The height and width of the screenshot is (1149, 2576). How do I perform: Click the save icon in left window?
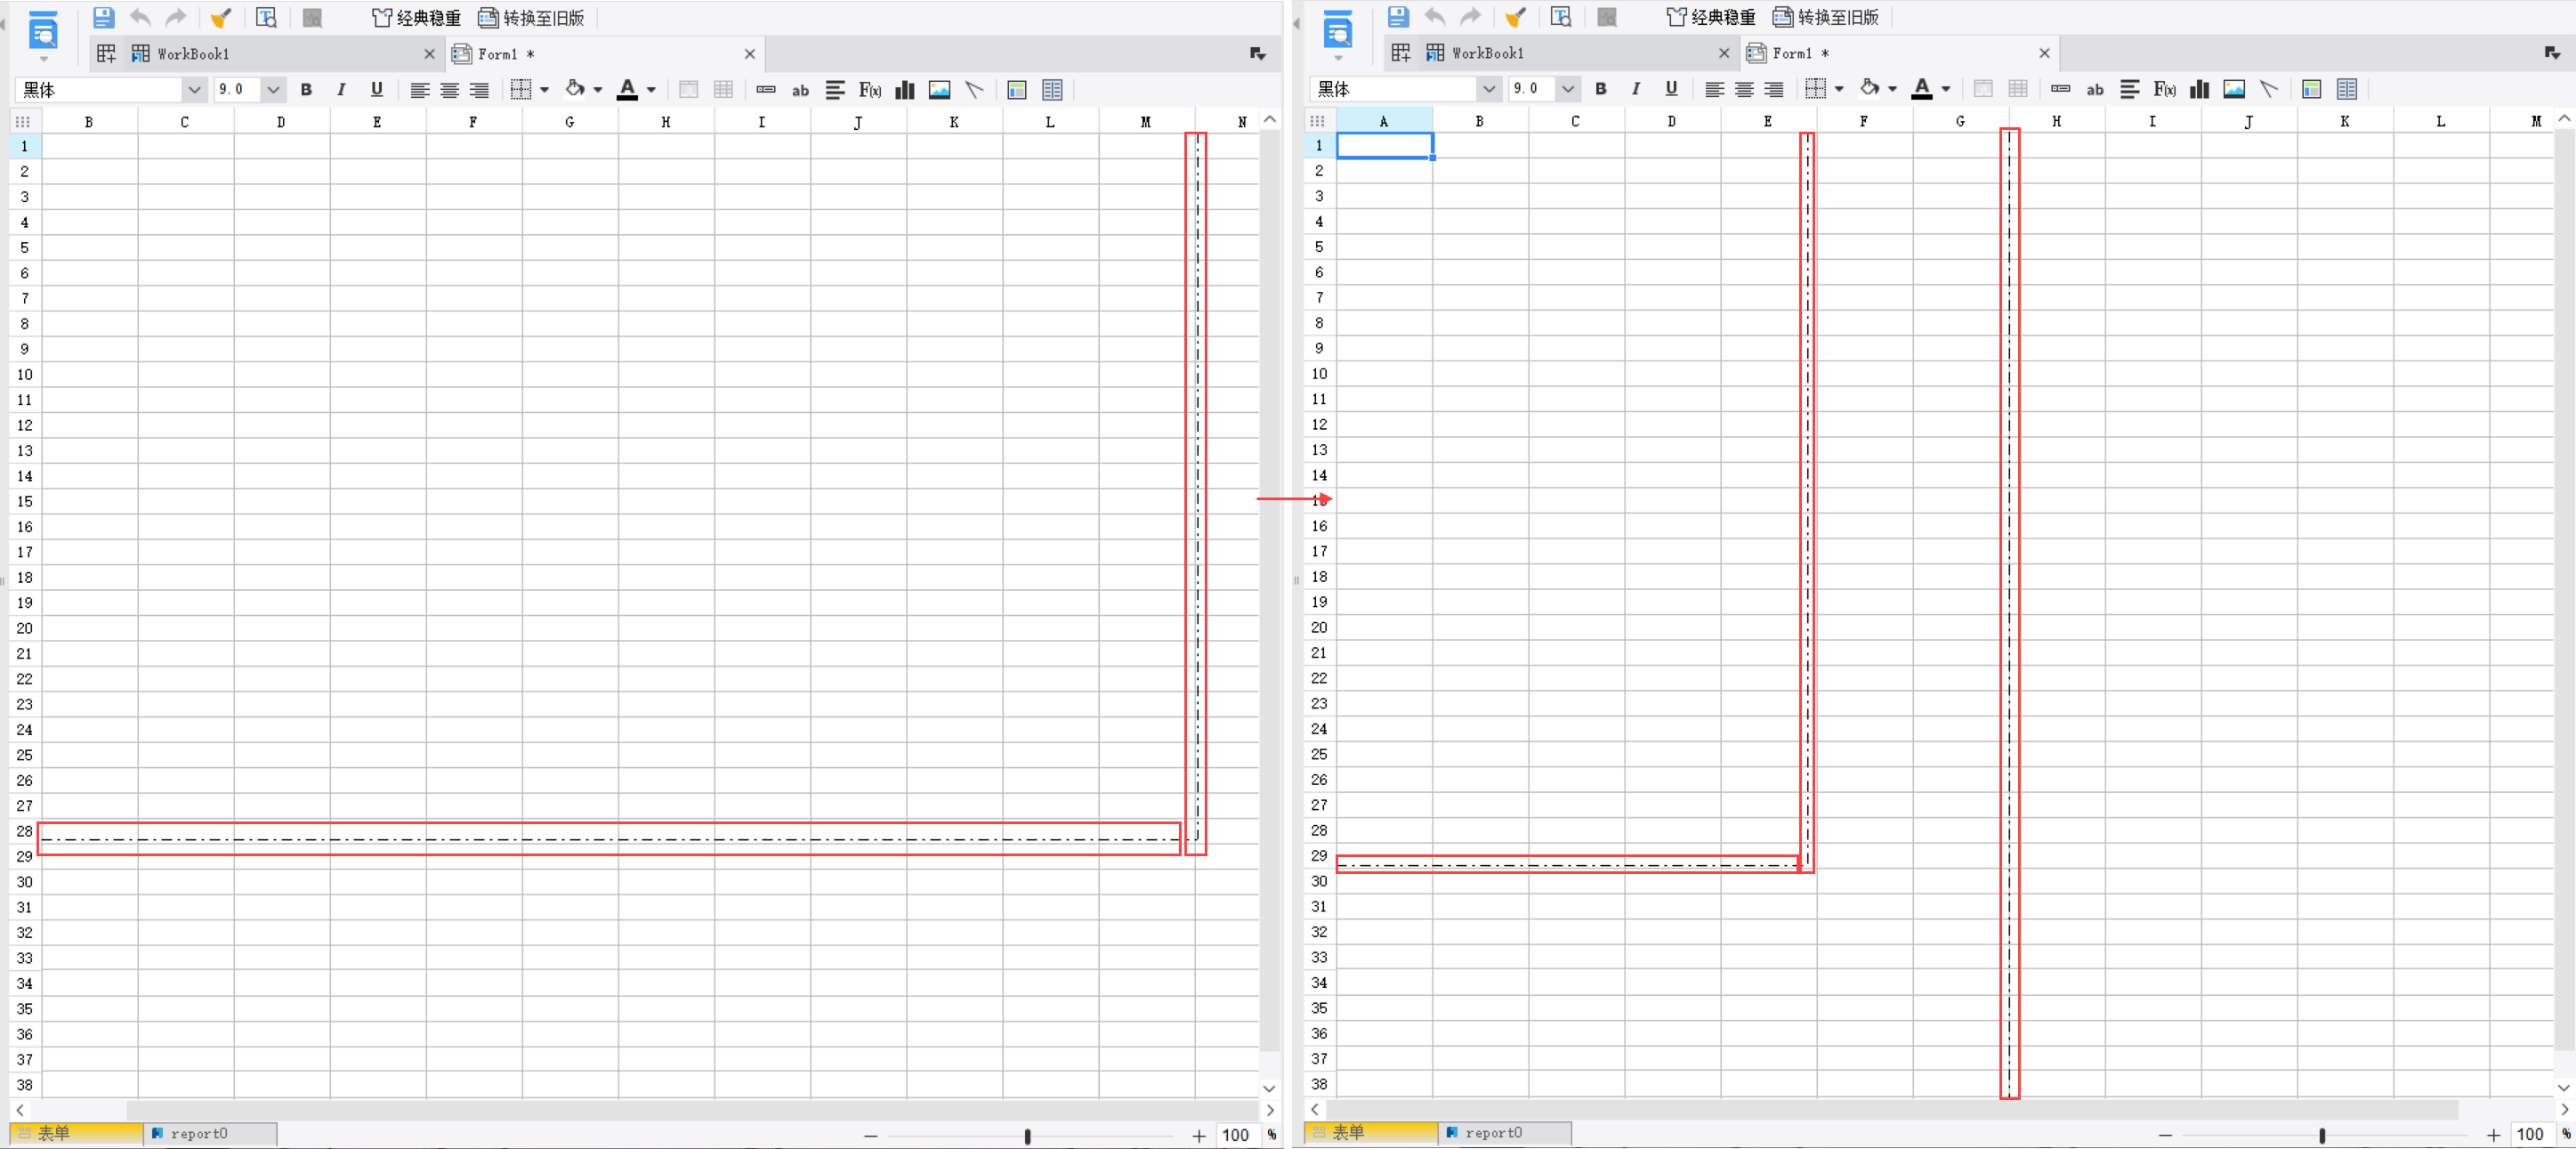click(x=104, y=17)
